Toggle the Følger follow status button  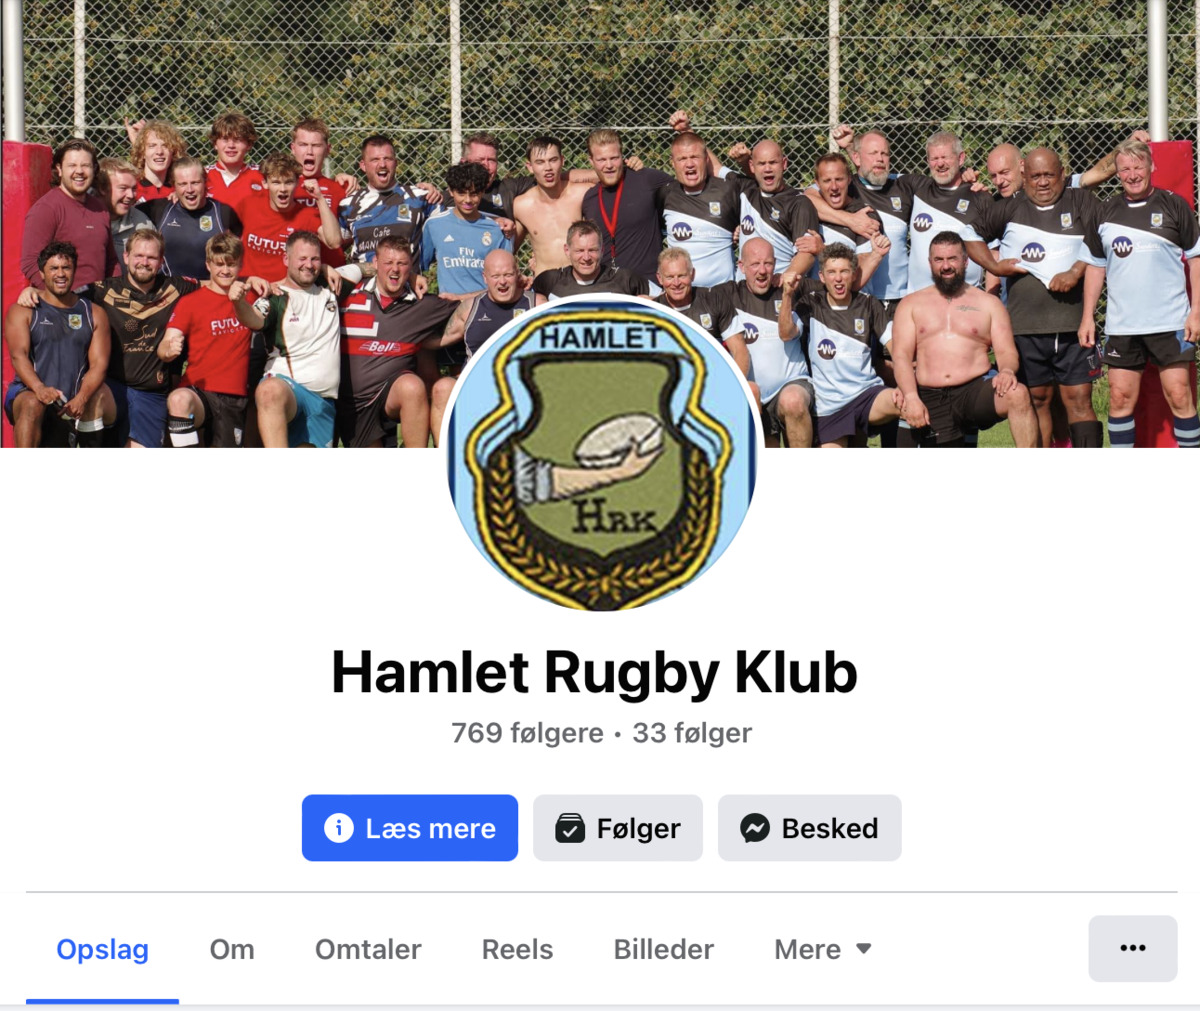pyautogui.click(x=618, y=828)
